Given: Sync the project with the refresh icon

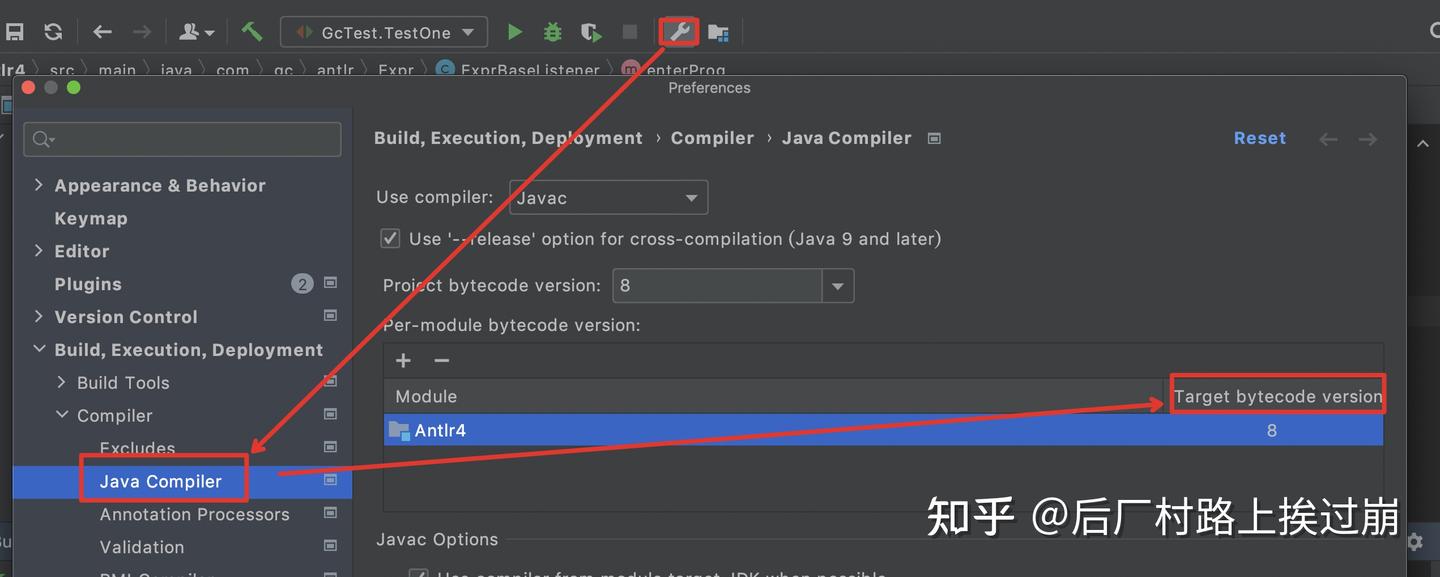Looking at the screenshot, I should (52, 31).
